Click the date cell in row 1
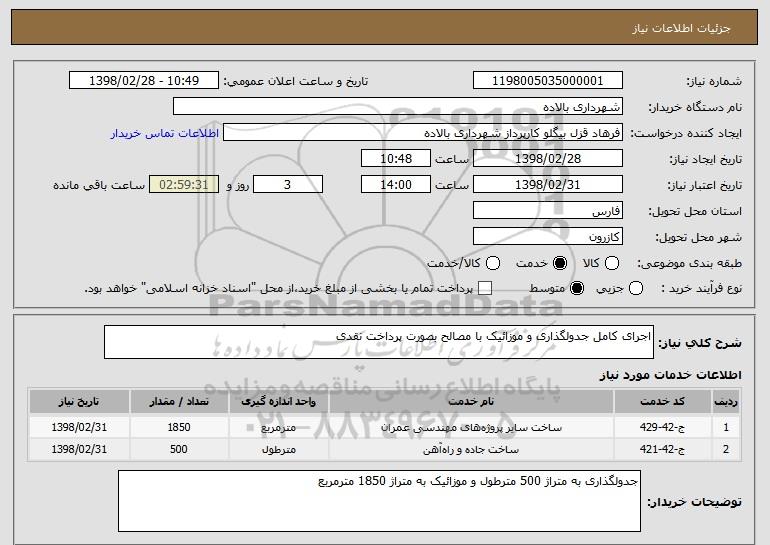Screen dimensions: 770x545 pos(79,428)
